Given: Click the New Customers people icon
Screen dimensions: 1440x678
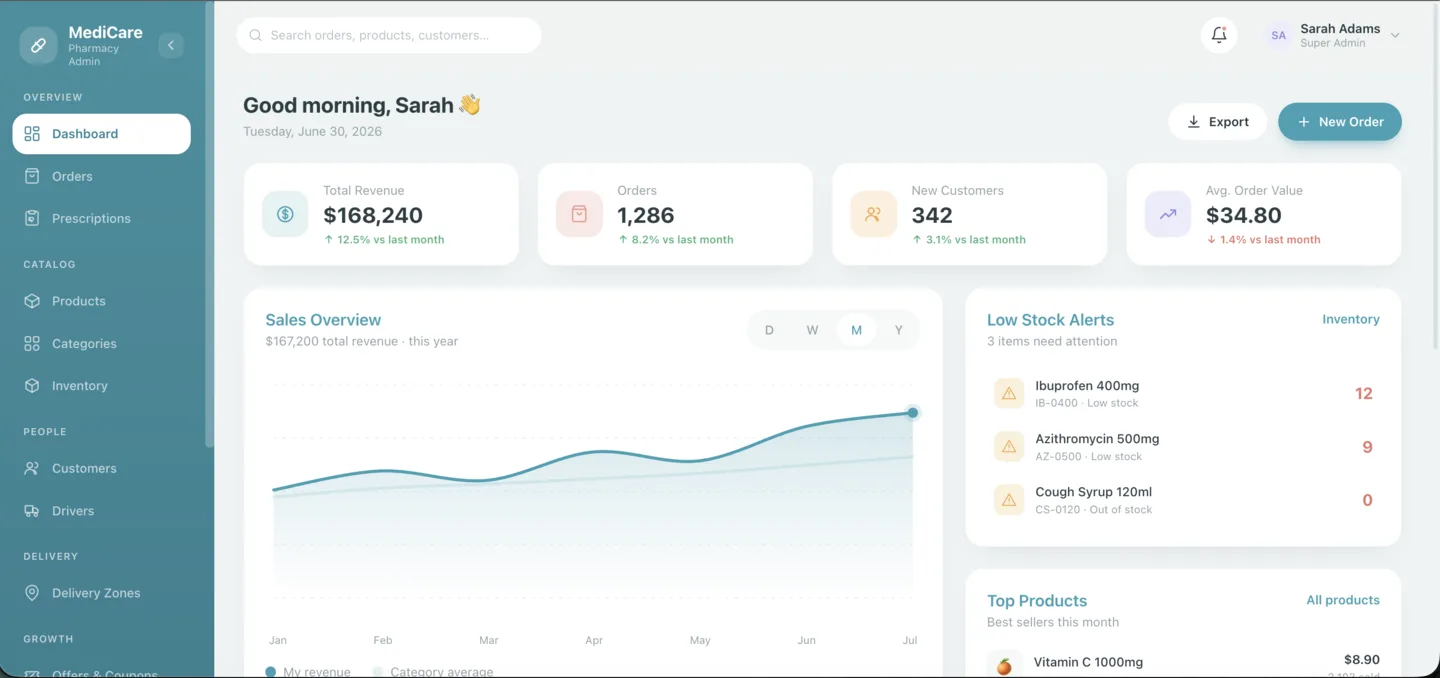Looking at the screenshot, I should [x=873, y=214].
